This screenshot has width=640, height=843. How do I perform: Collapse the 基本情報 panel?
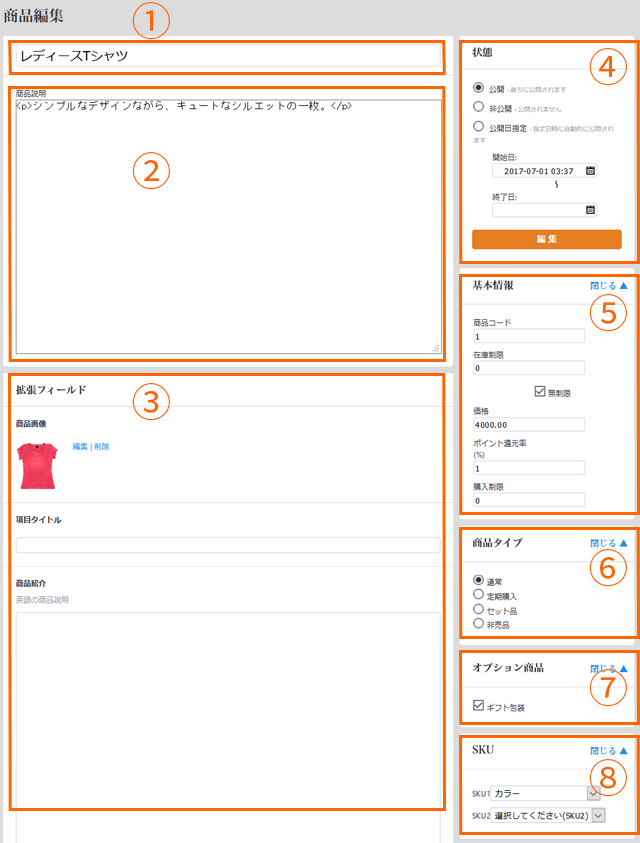coord(608,286)
